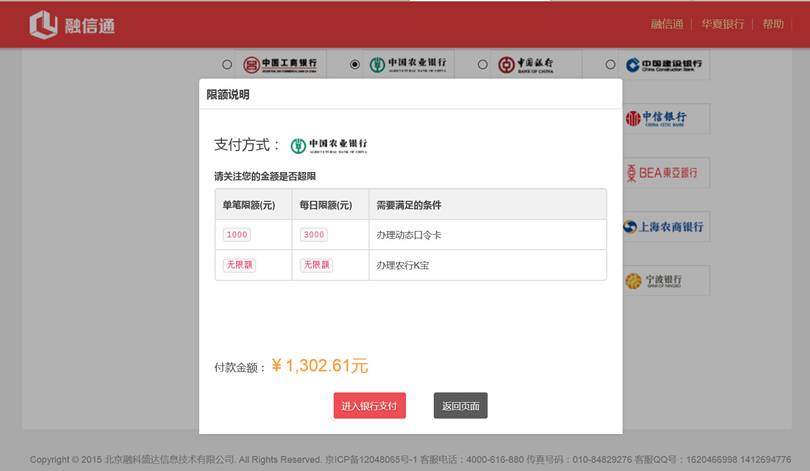Click the 中国工商银行 bank logo
The width and height of the screenshot is (810, 471).
tap(280, 65)
